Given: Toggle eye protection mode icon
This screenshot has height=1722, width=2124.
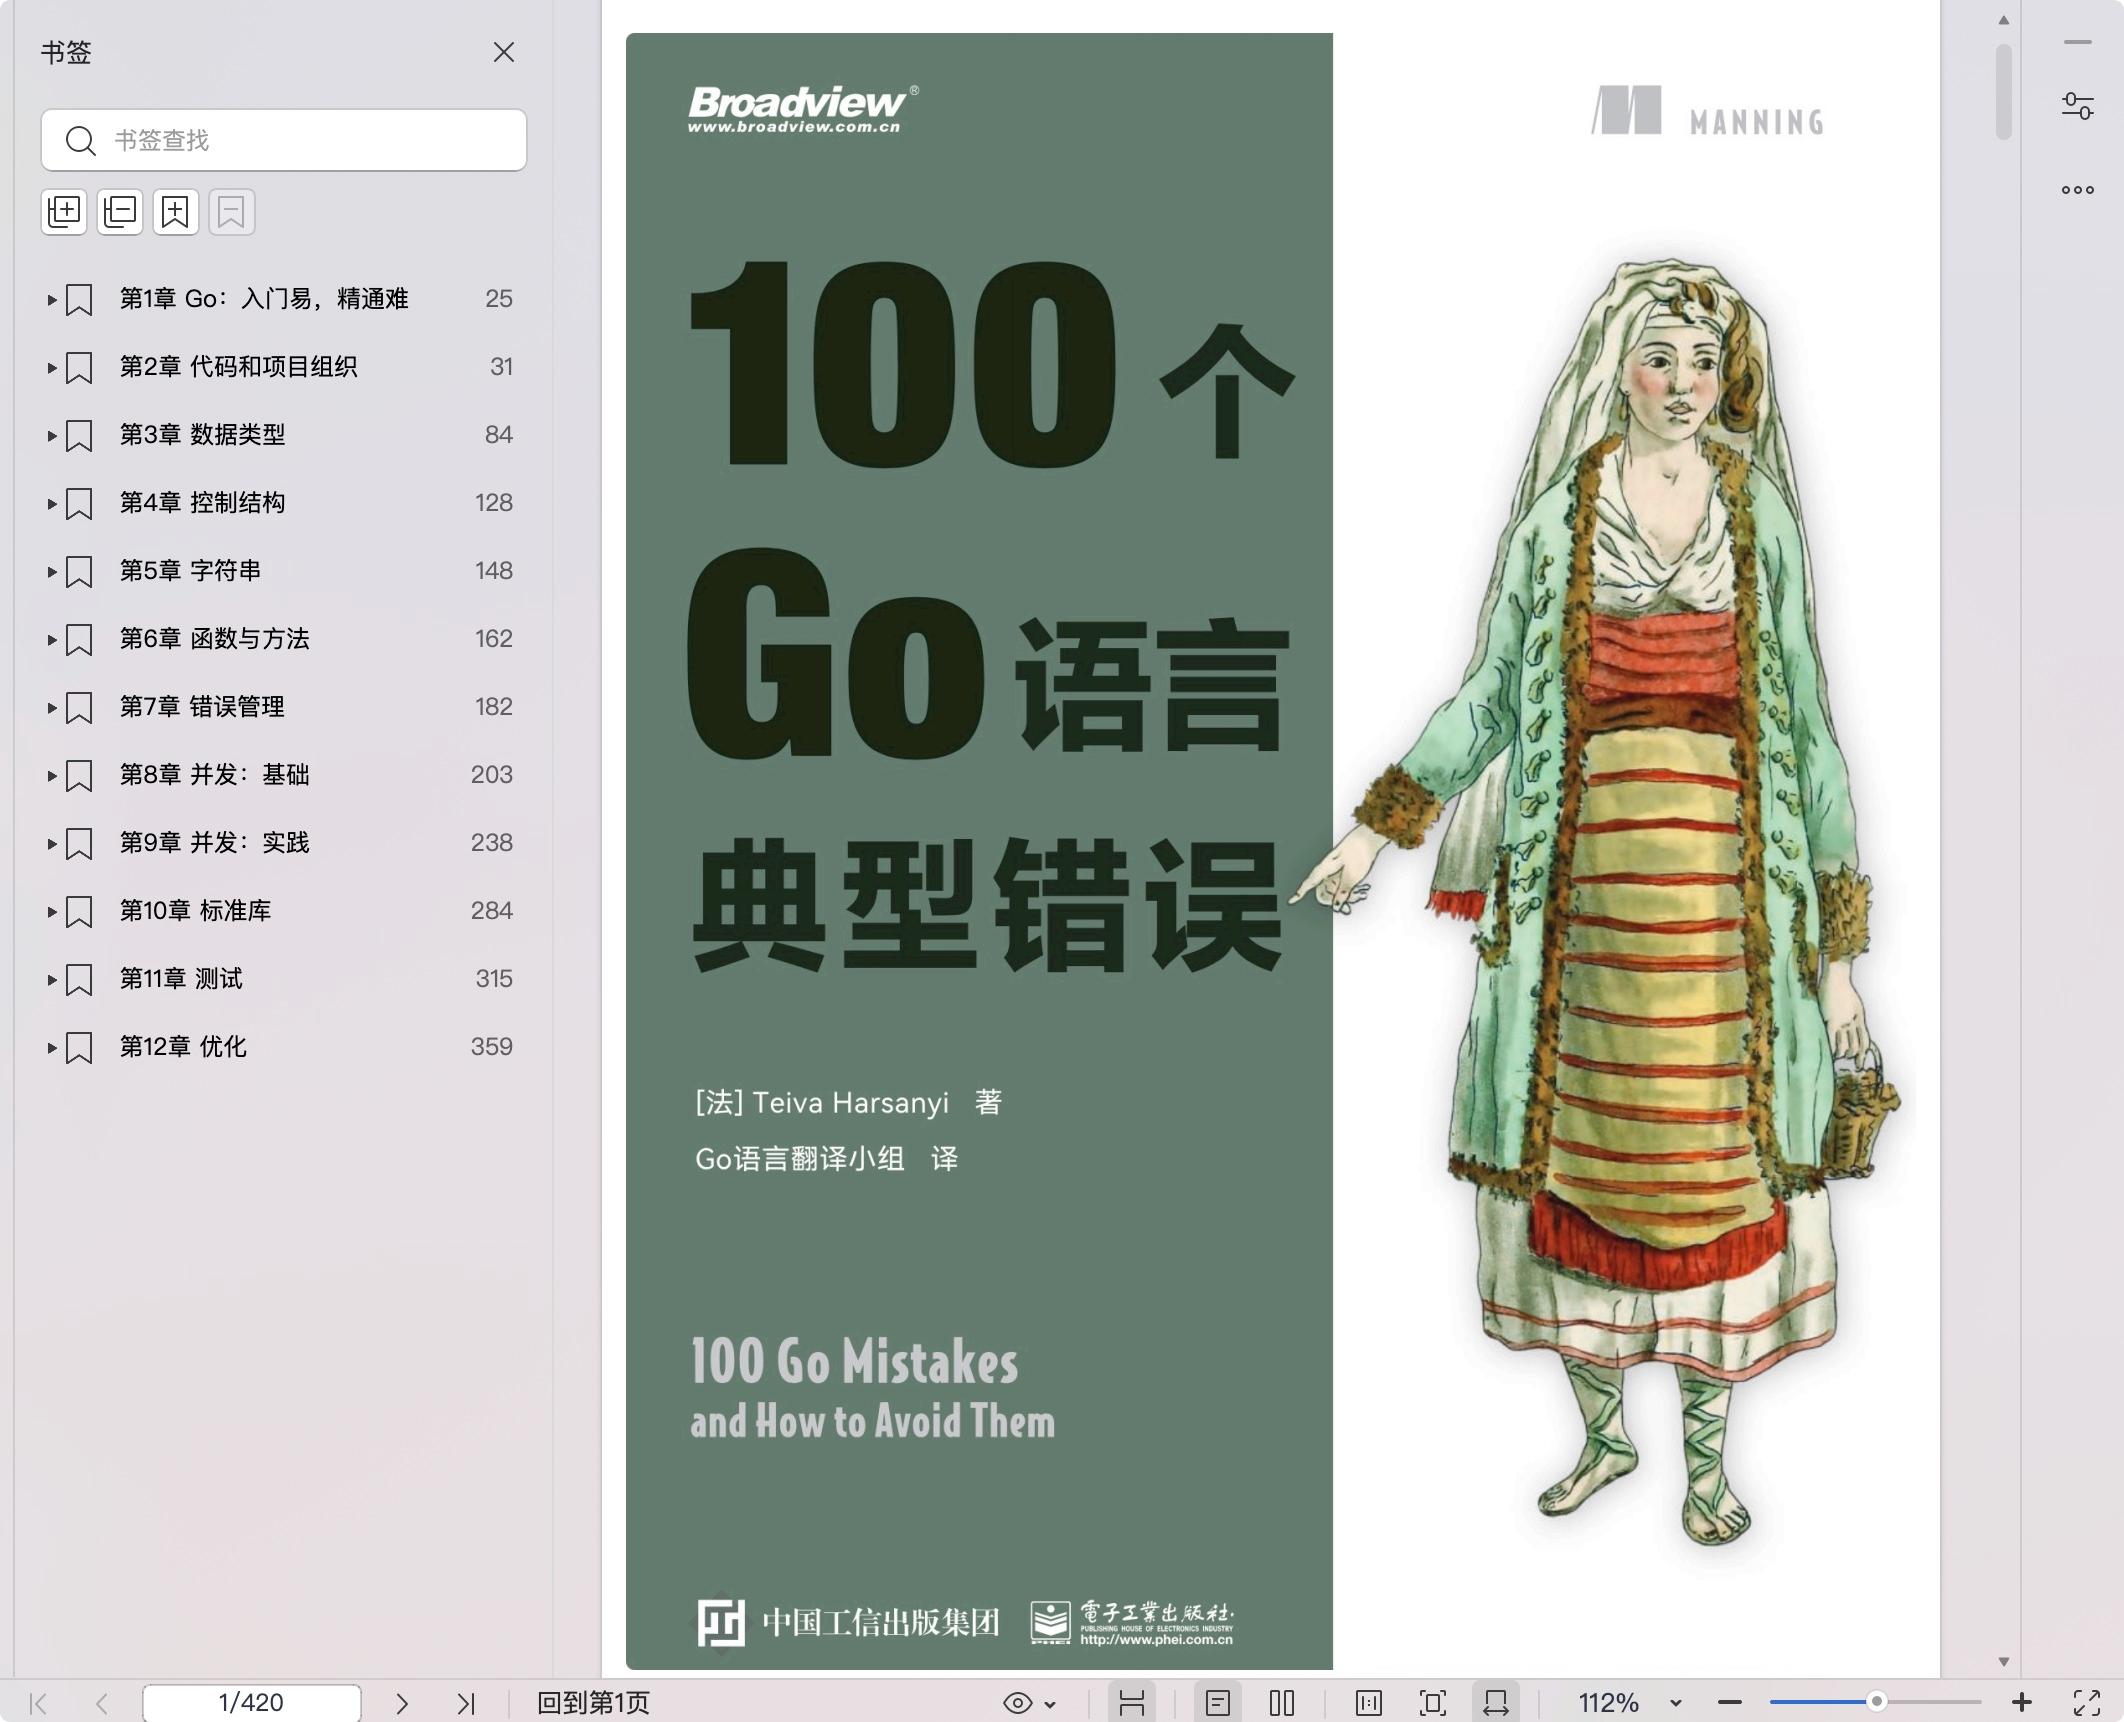Looking at the screenshot, I should (x=1017, y=1703).
